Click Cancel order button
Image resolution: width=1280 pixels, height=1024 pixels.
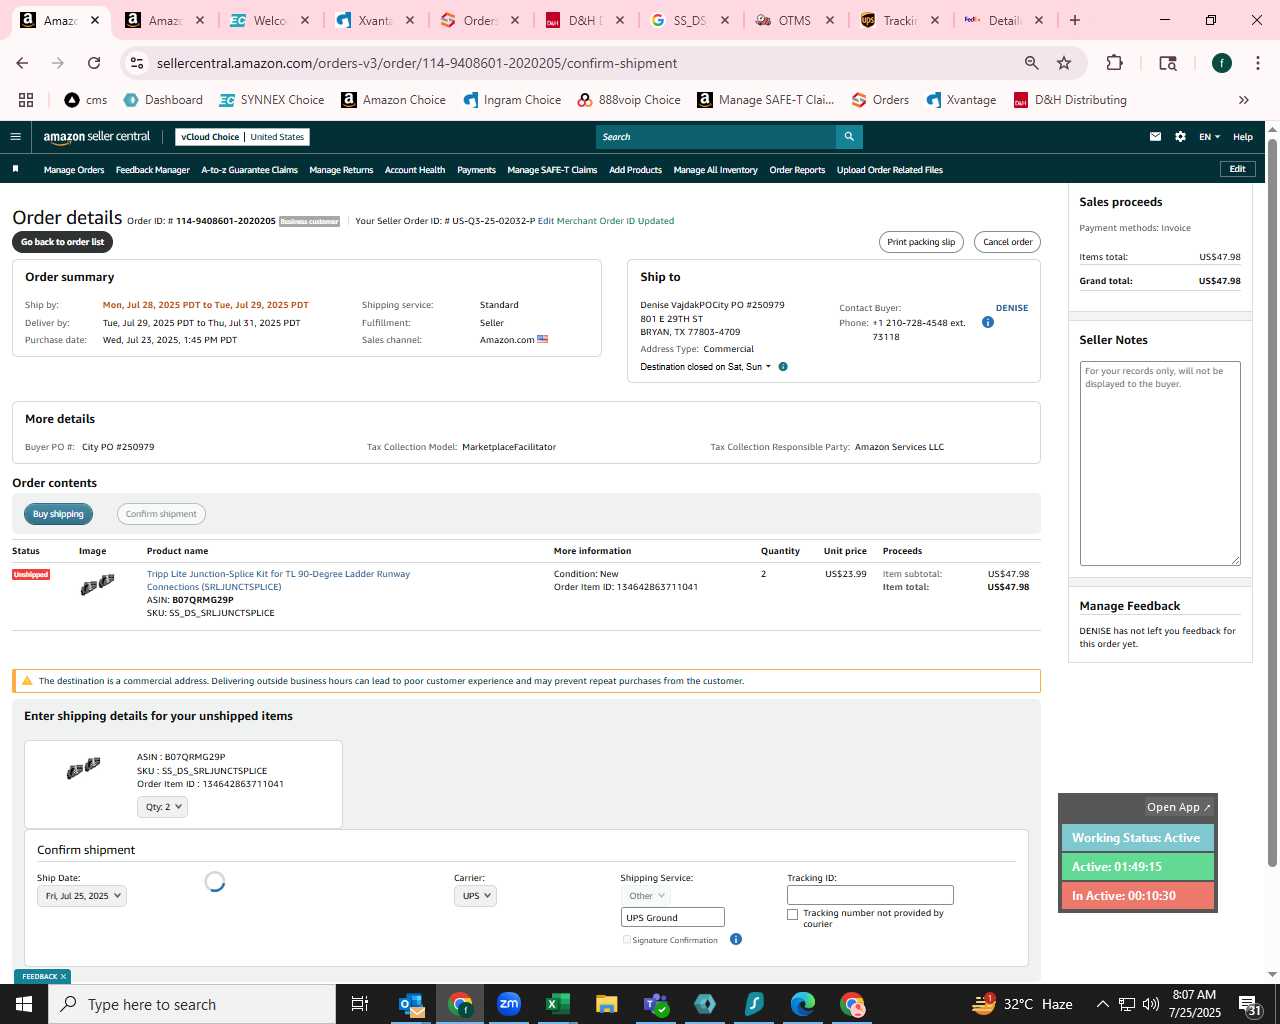[1007, 242]
